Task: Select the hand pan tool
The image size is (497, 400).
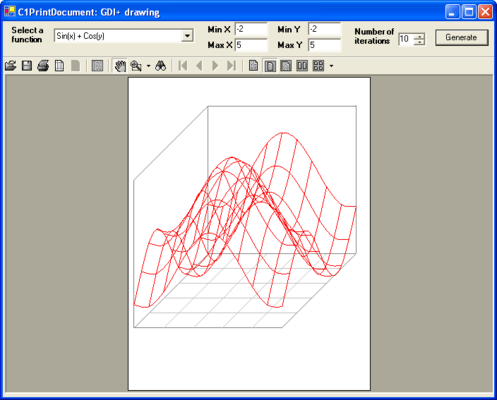Action: (x=120, y=66)
